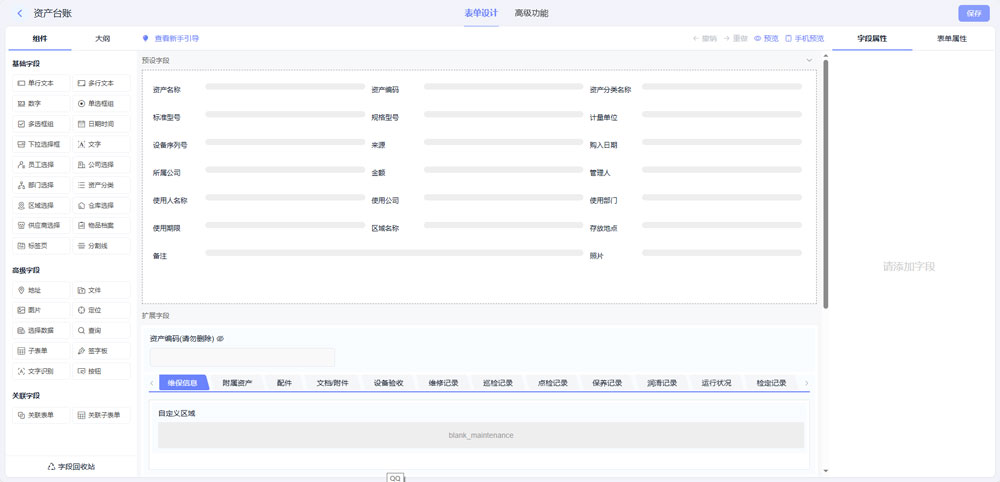Open the 字段回收站 recycle bin
1000x482 pixels.
coord(71,467)
